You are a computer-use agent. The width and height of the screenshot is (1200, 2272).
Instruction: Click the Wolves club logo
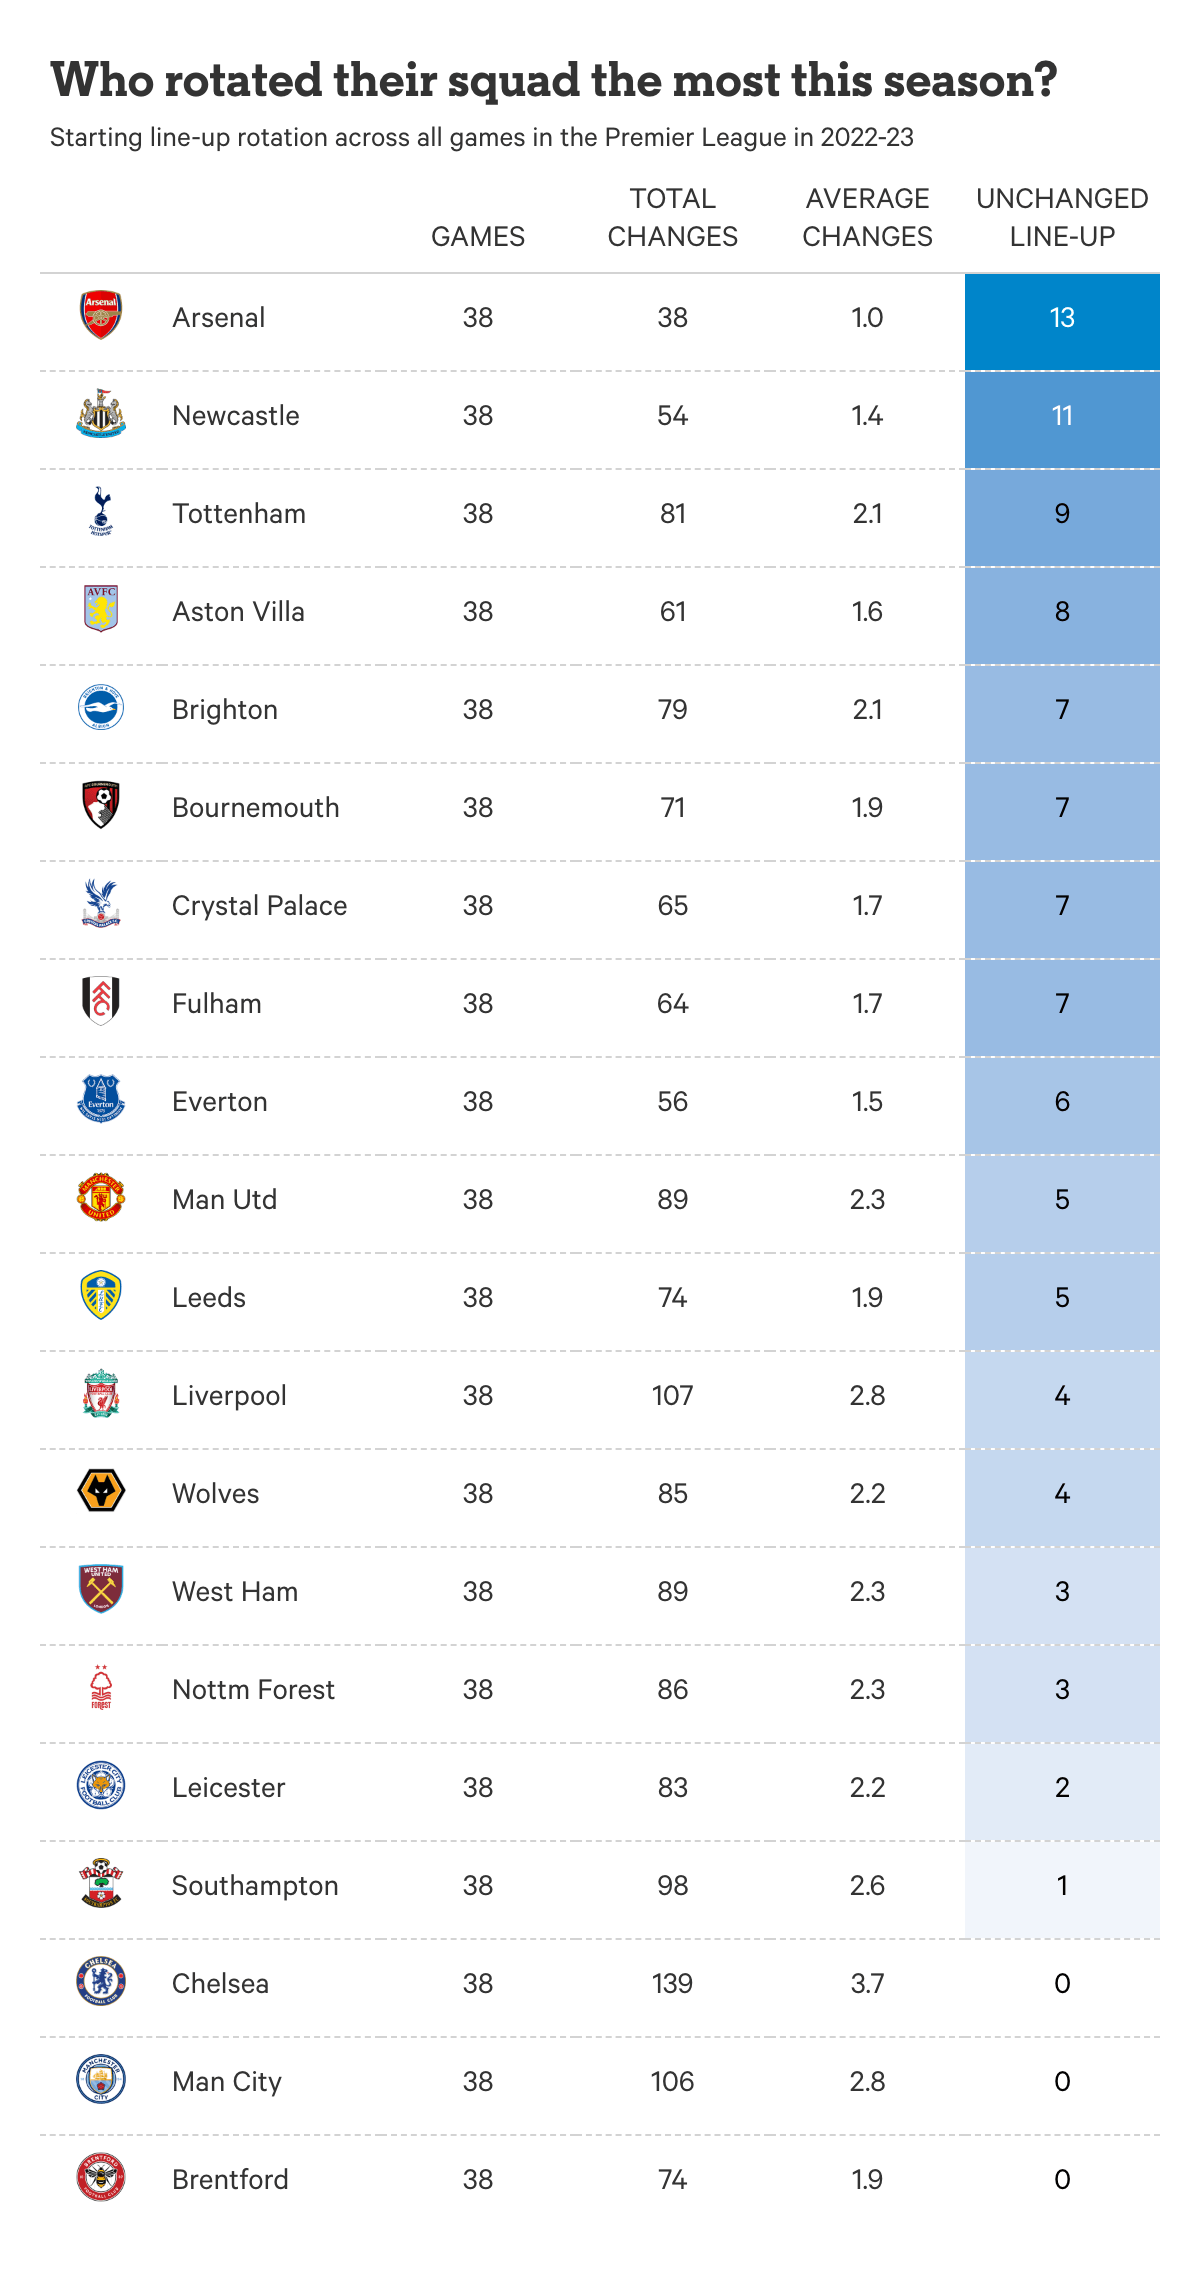click(101, 1491)
